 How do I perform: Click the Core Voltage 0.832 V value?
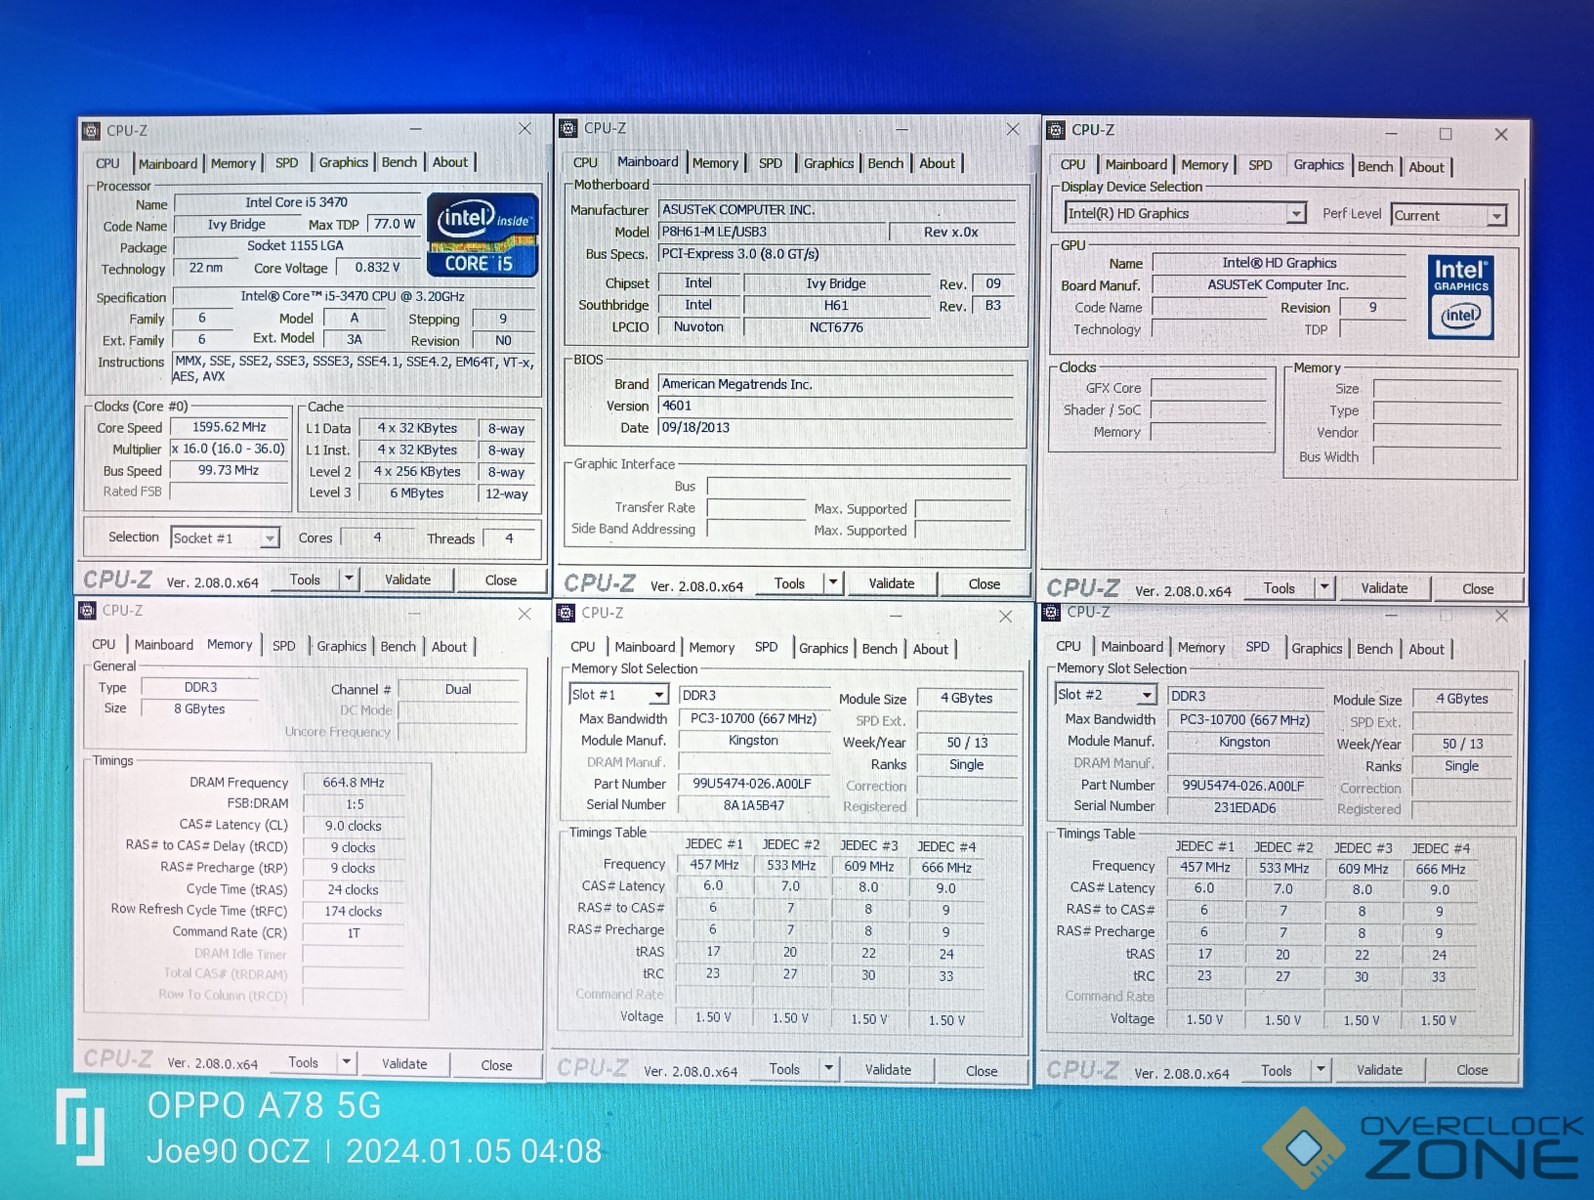click(377, 267)
